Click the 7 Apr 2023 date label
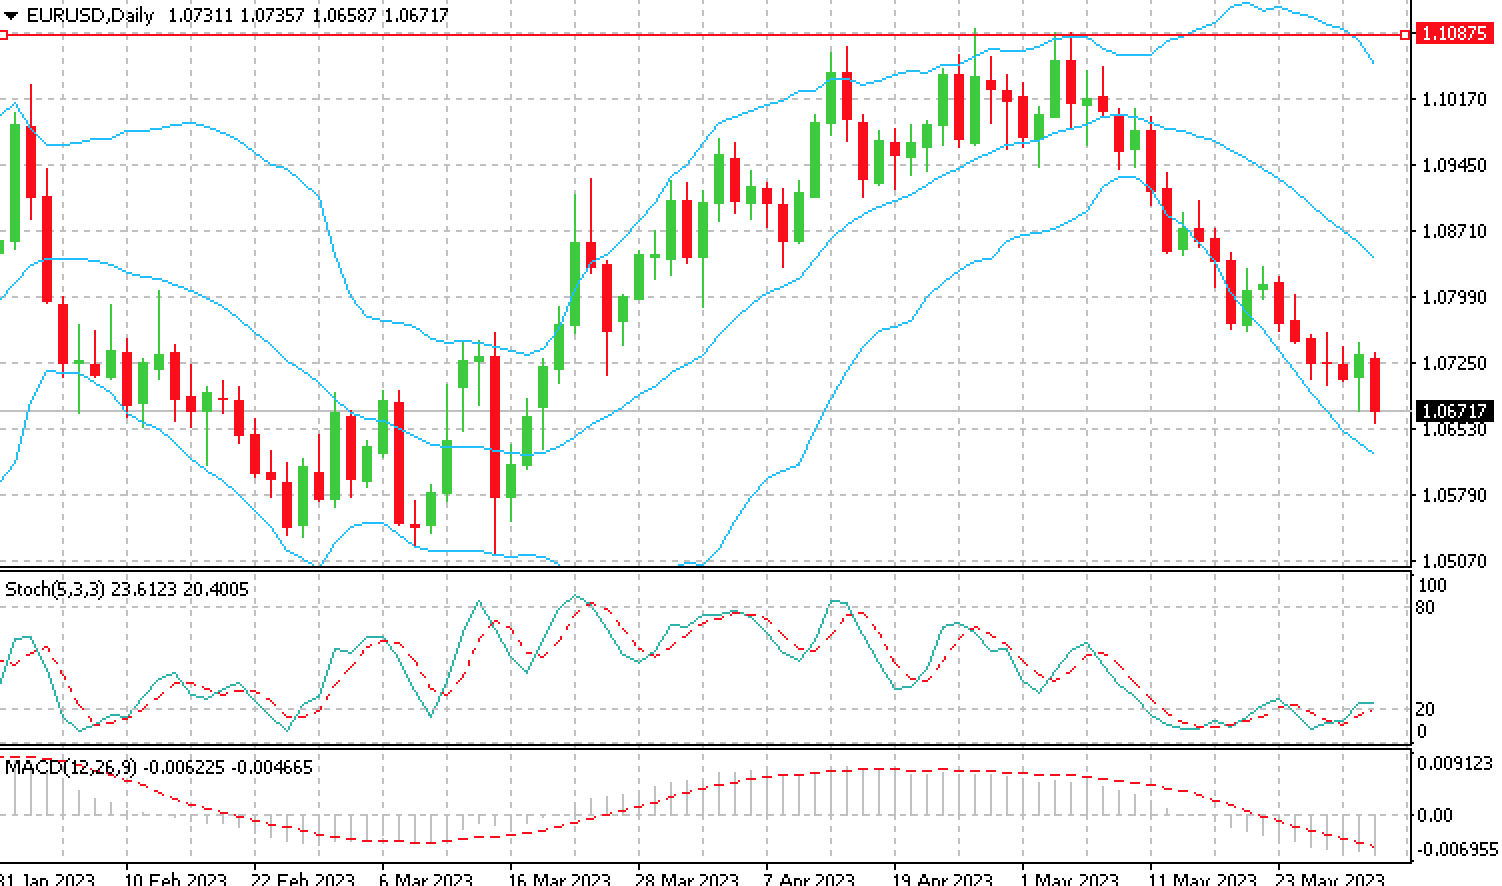The height and width of the screenshot is (886, 1502). [x=809, y=879]
